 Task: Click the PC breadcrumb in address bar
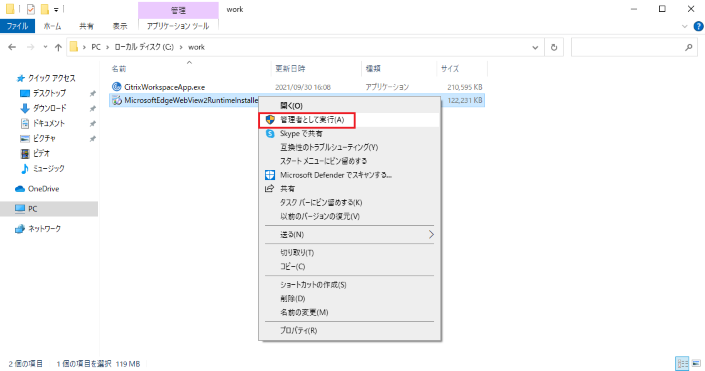tap(96, 47)
